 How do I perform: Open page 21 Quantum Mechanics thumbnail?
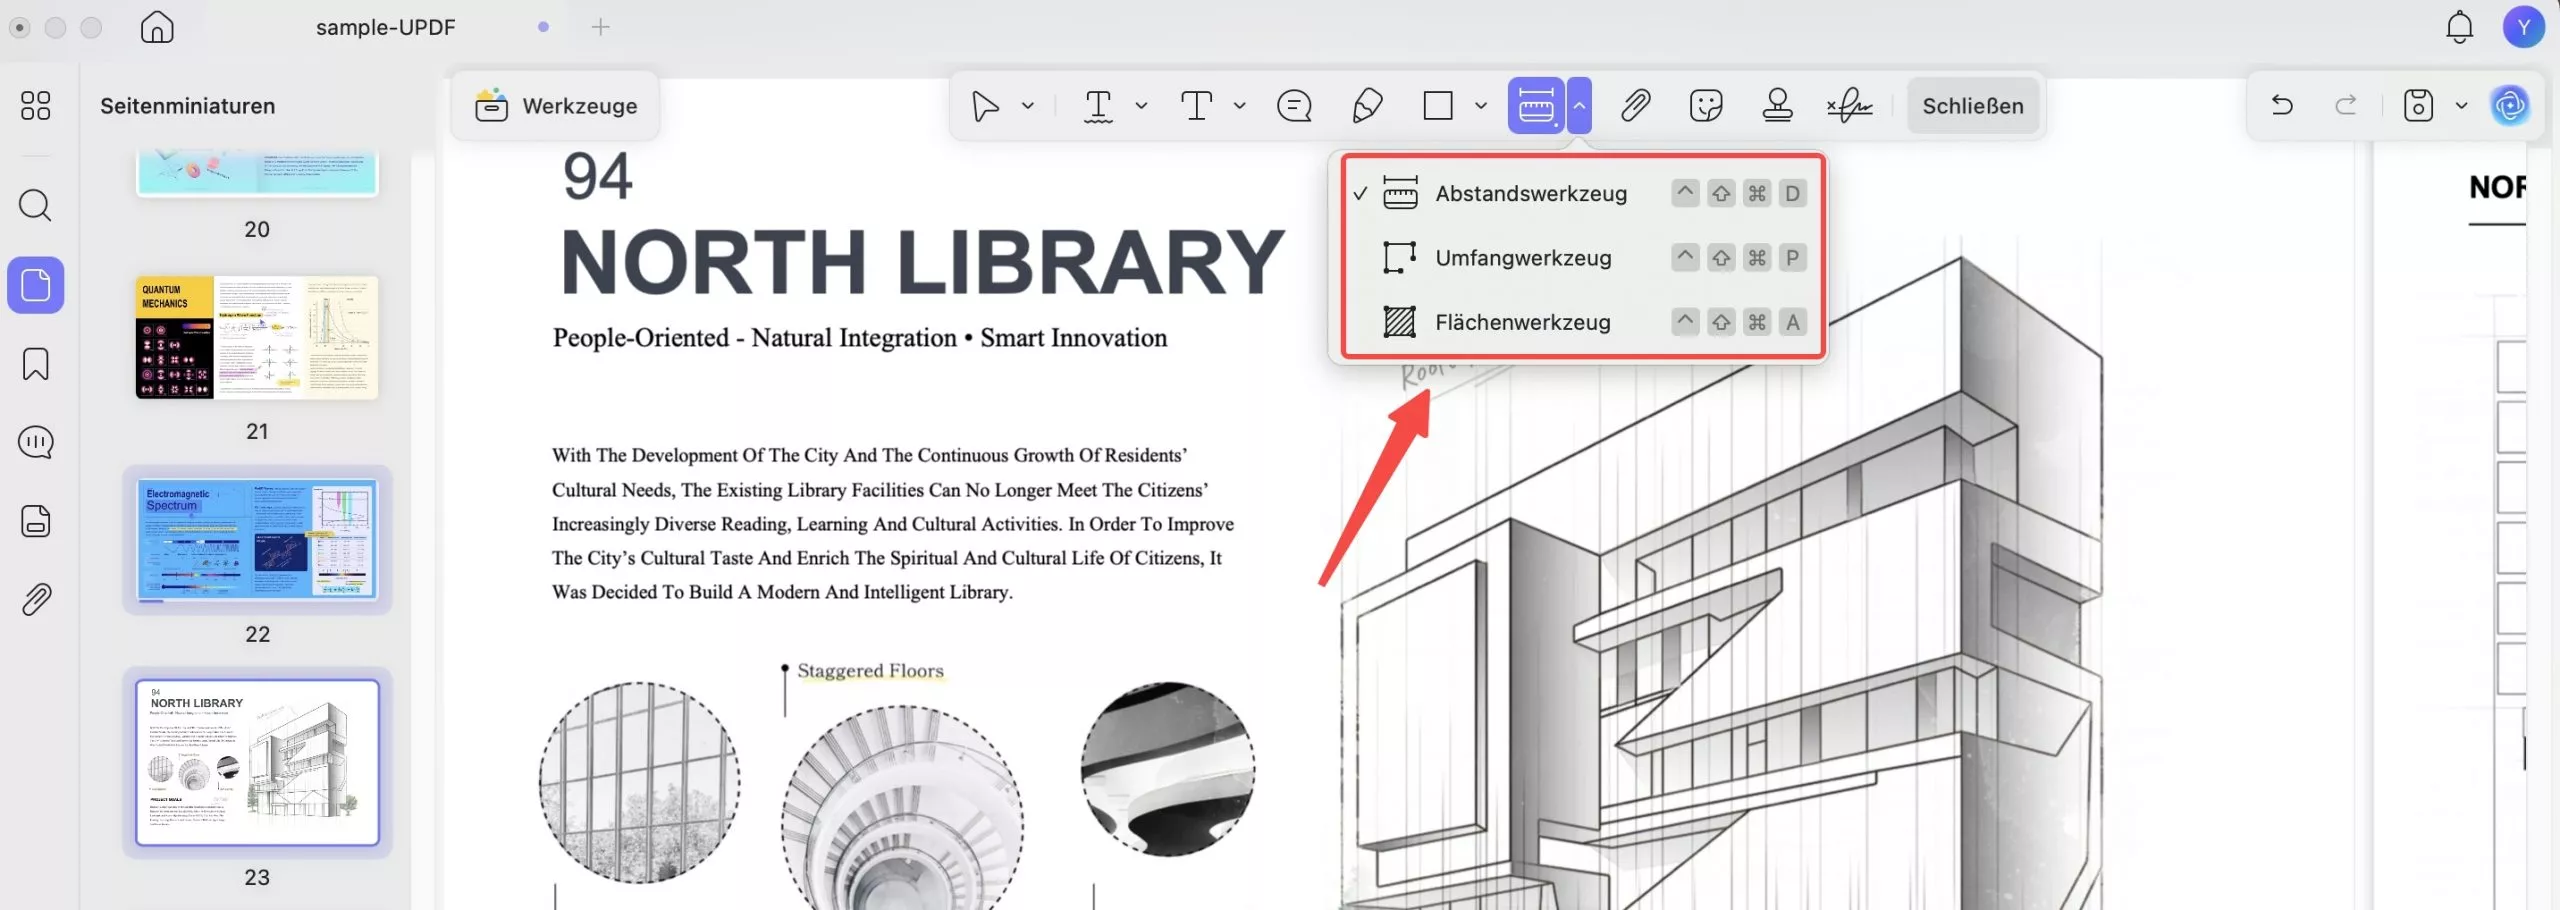(257, 338)
